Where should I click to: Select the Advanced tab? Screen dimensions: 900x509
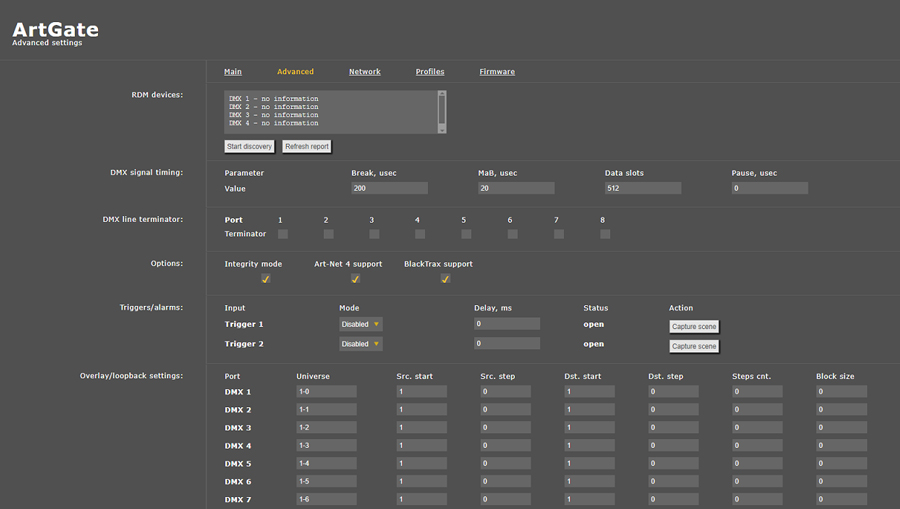[295, 72]
